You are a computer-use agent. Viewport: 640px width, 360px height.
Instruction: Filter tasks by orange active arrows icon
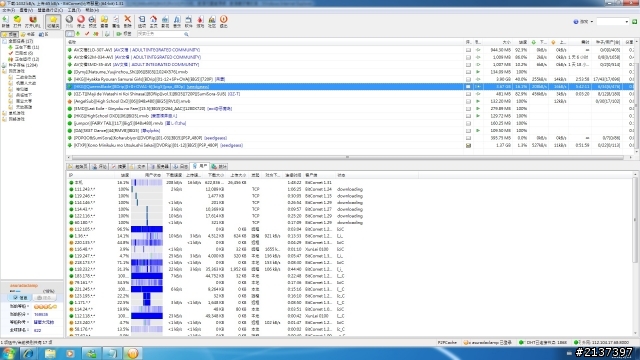pos(96,34)
